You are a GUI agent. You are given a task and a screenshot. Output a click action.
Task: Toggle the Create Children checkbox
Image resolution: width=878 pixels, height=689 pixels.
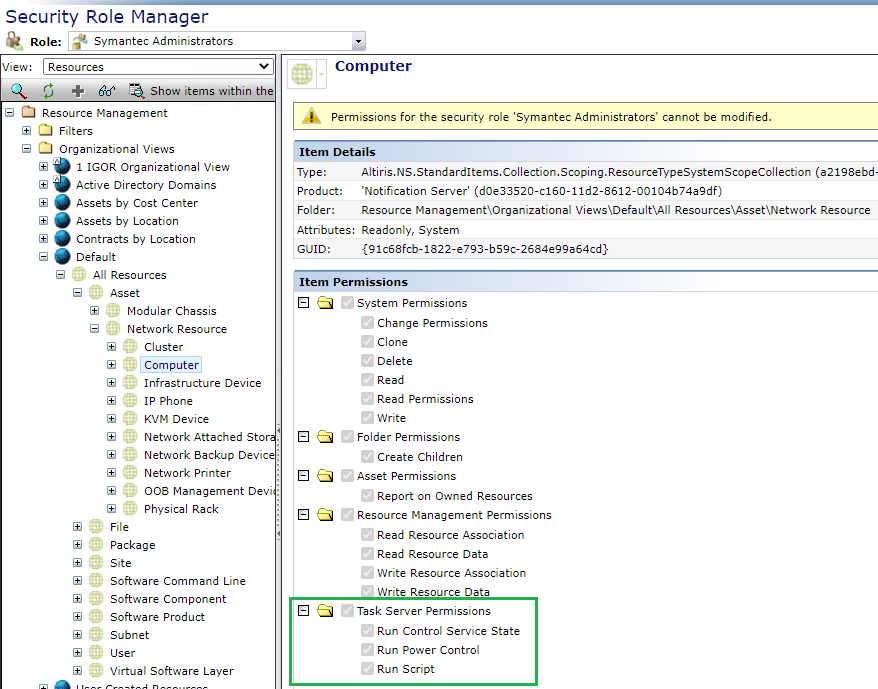point(367,457)
